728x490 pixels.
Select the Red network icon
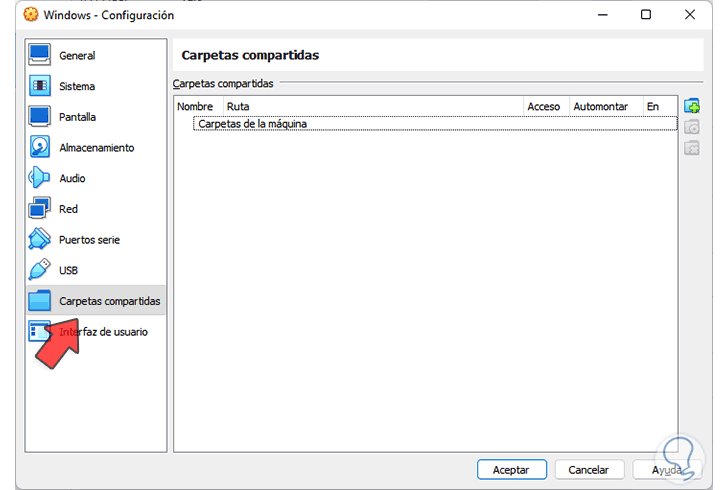[x=39, y=209]
